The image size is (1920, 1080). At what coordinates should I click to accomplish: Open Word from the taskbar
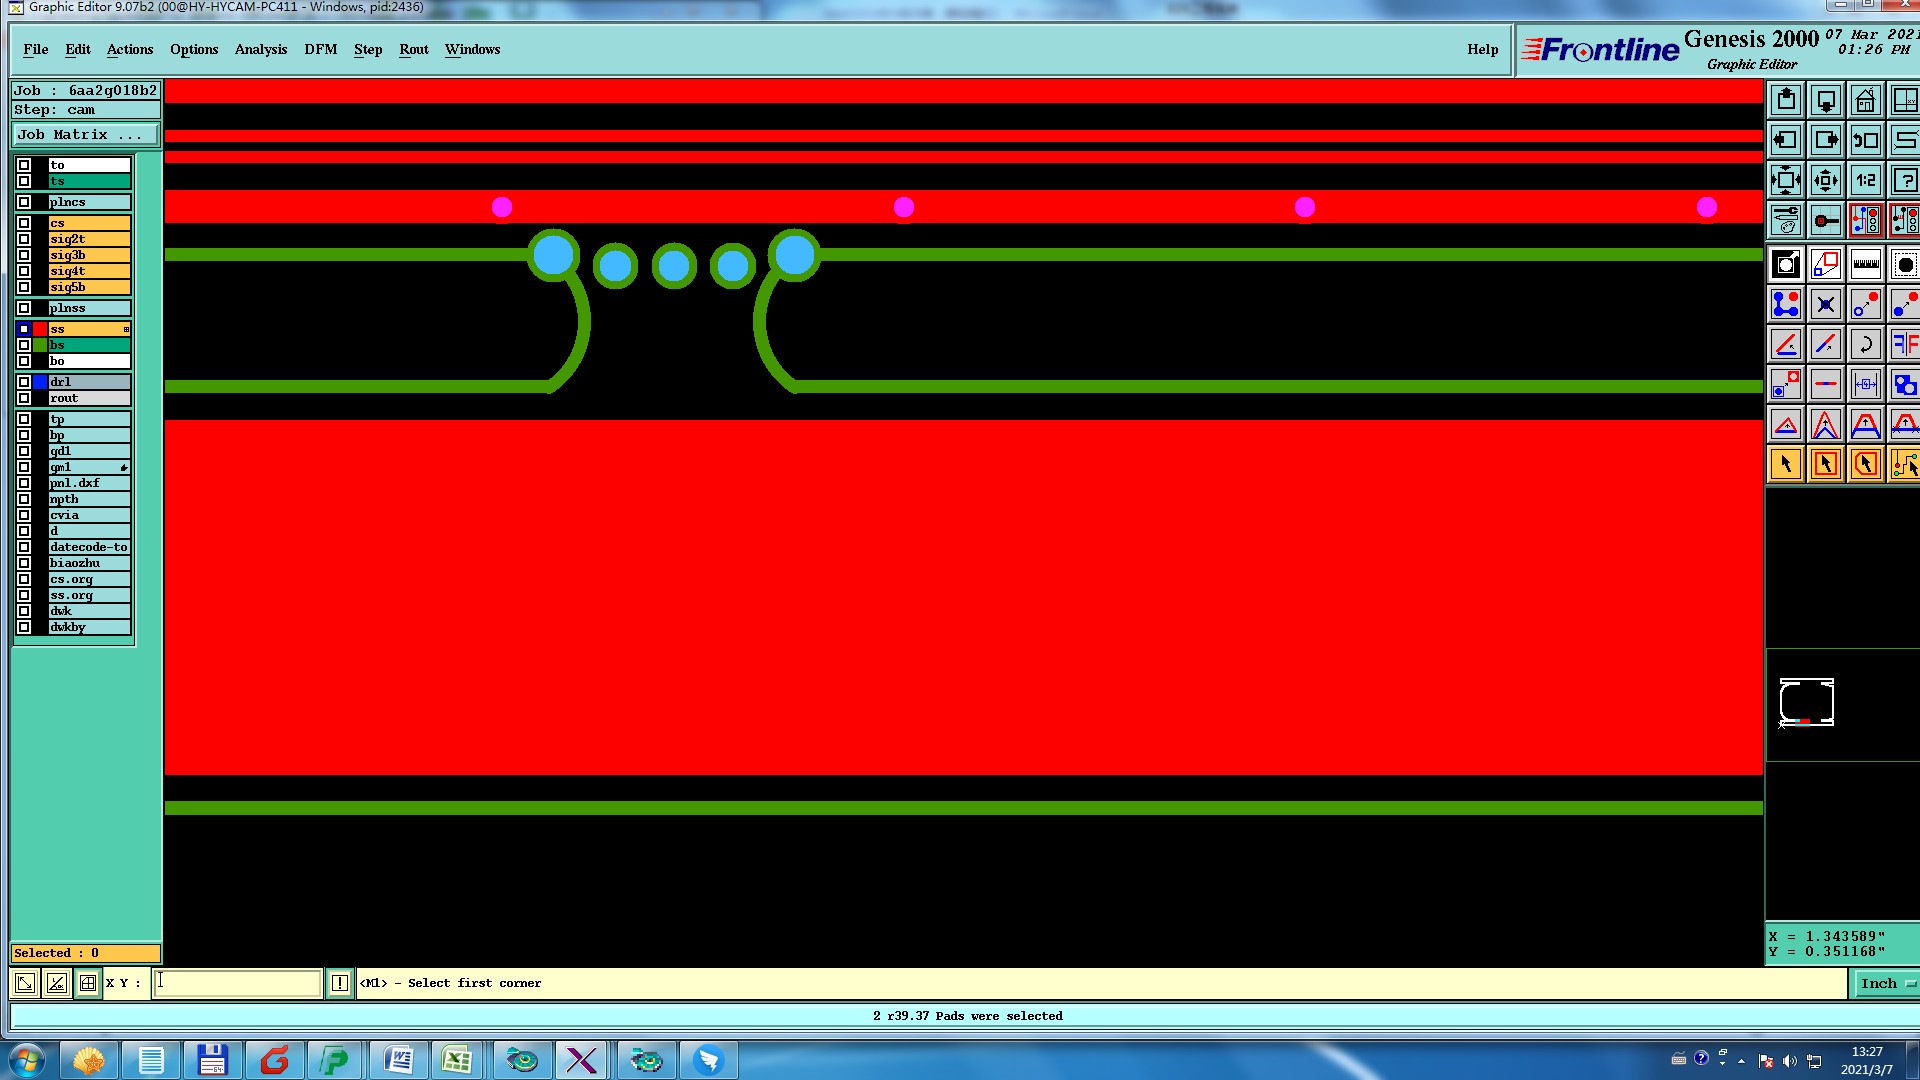click(x=397, y=1060)
